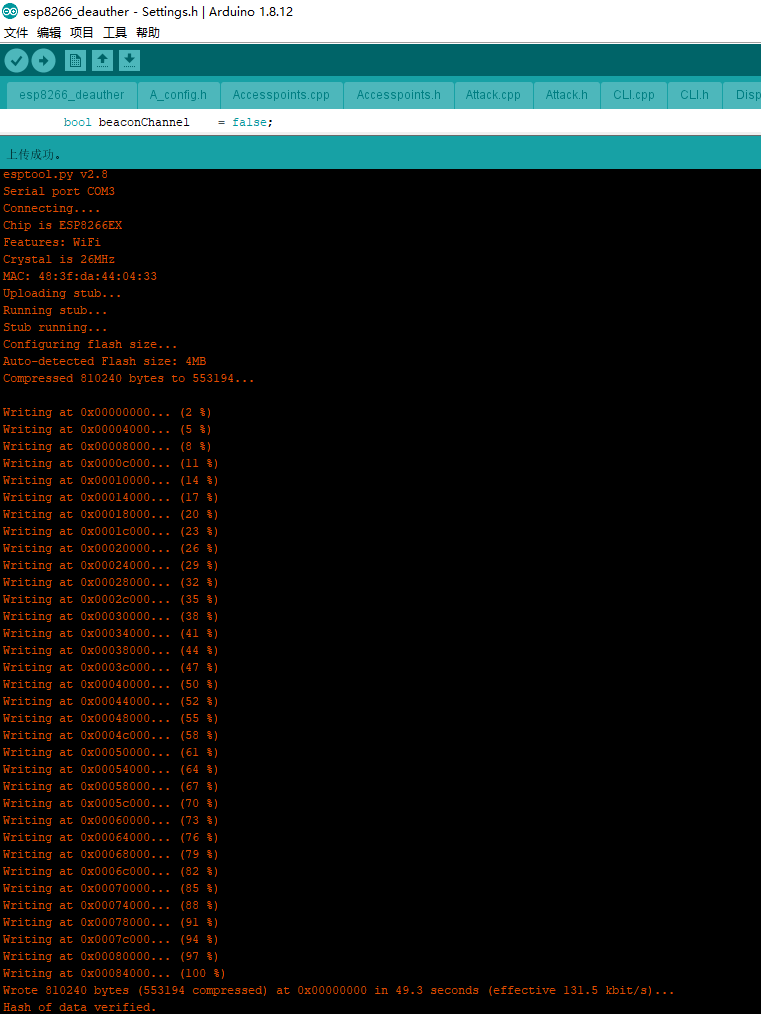
Task: Open the CLI.cpp tab
Action: [634, 95]
